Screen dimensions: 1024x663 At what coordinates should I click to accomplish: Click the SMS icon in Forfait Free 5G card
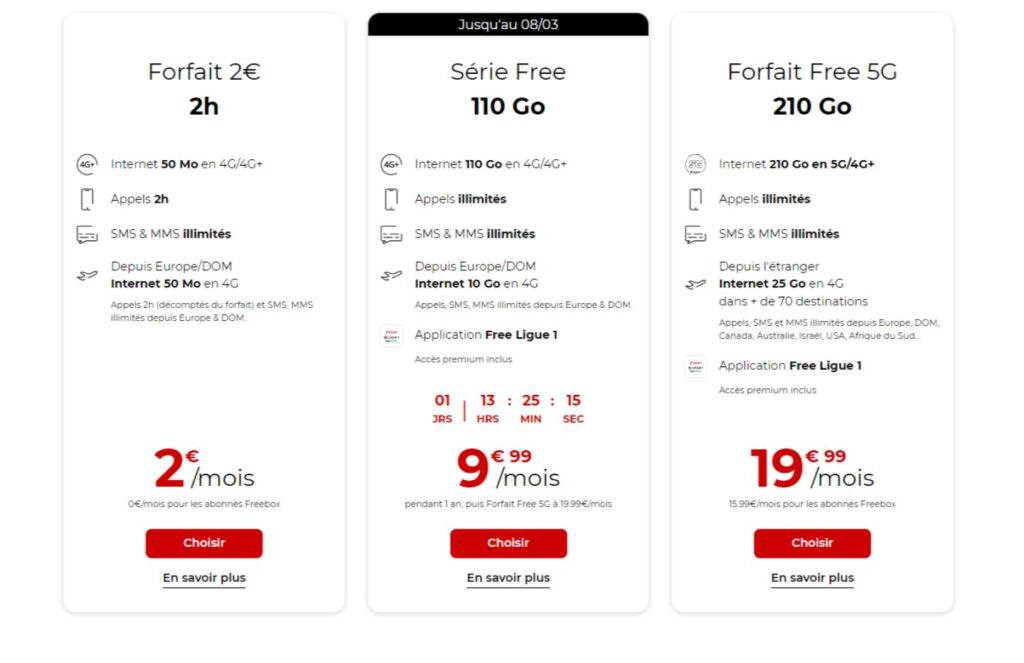(x=696, y=234)
